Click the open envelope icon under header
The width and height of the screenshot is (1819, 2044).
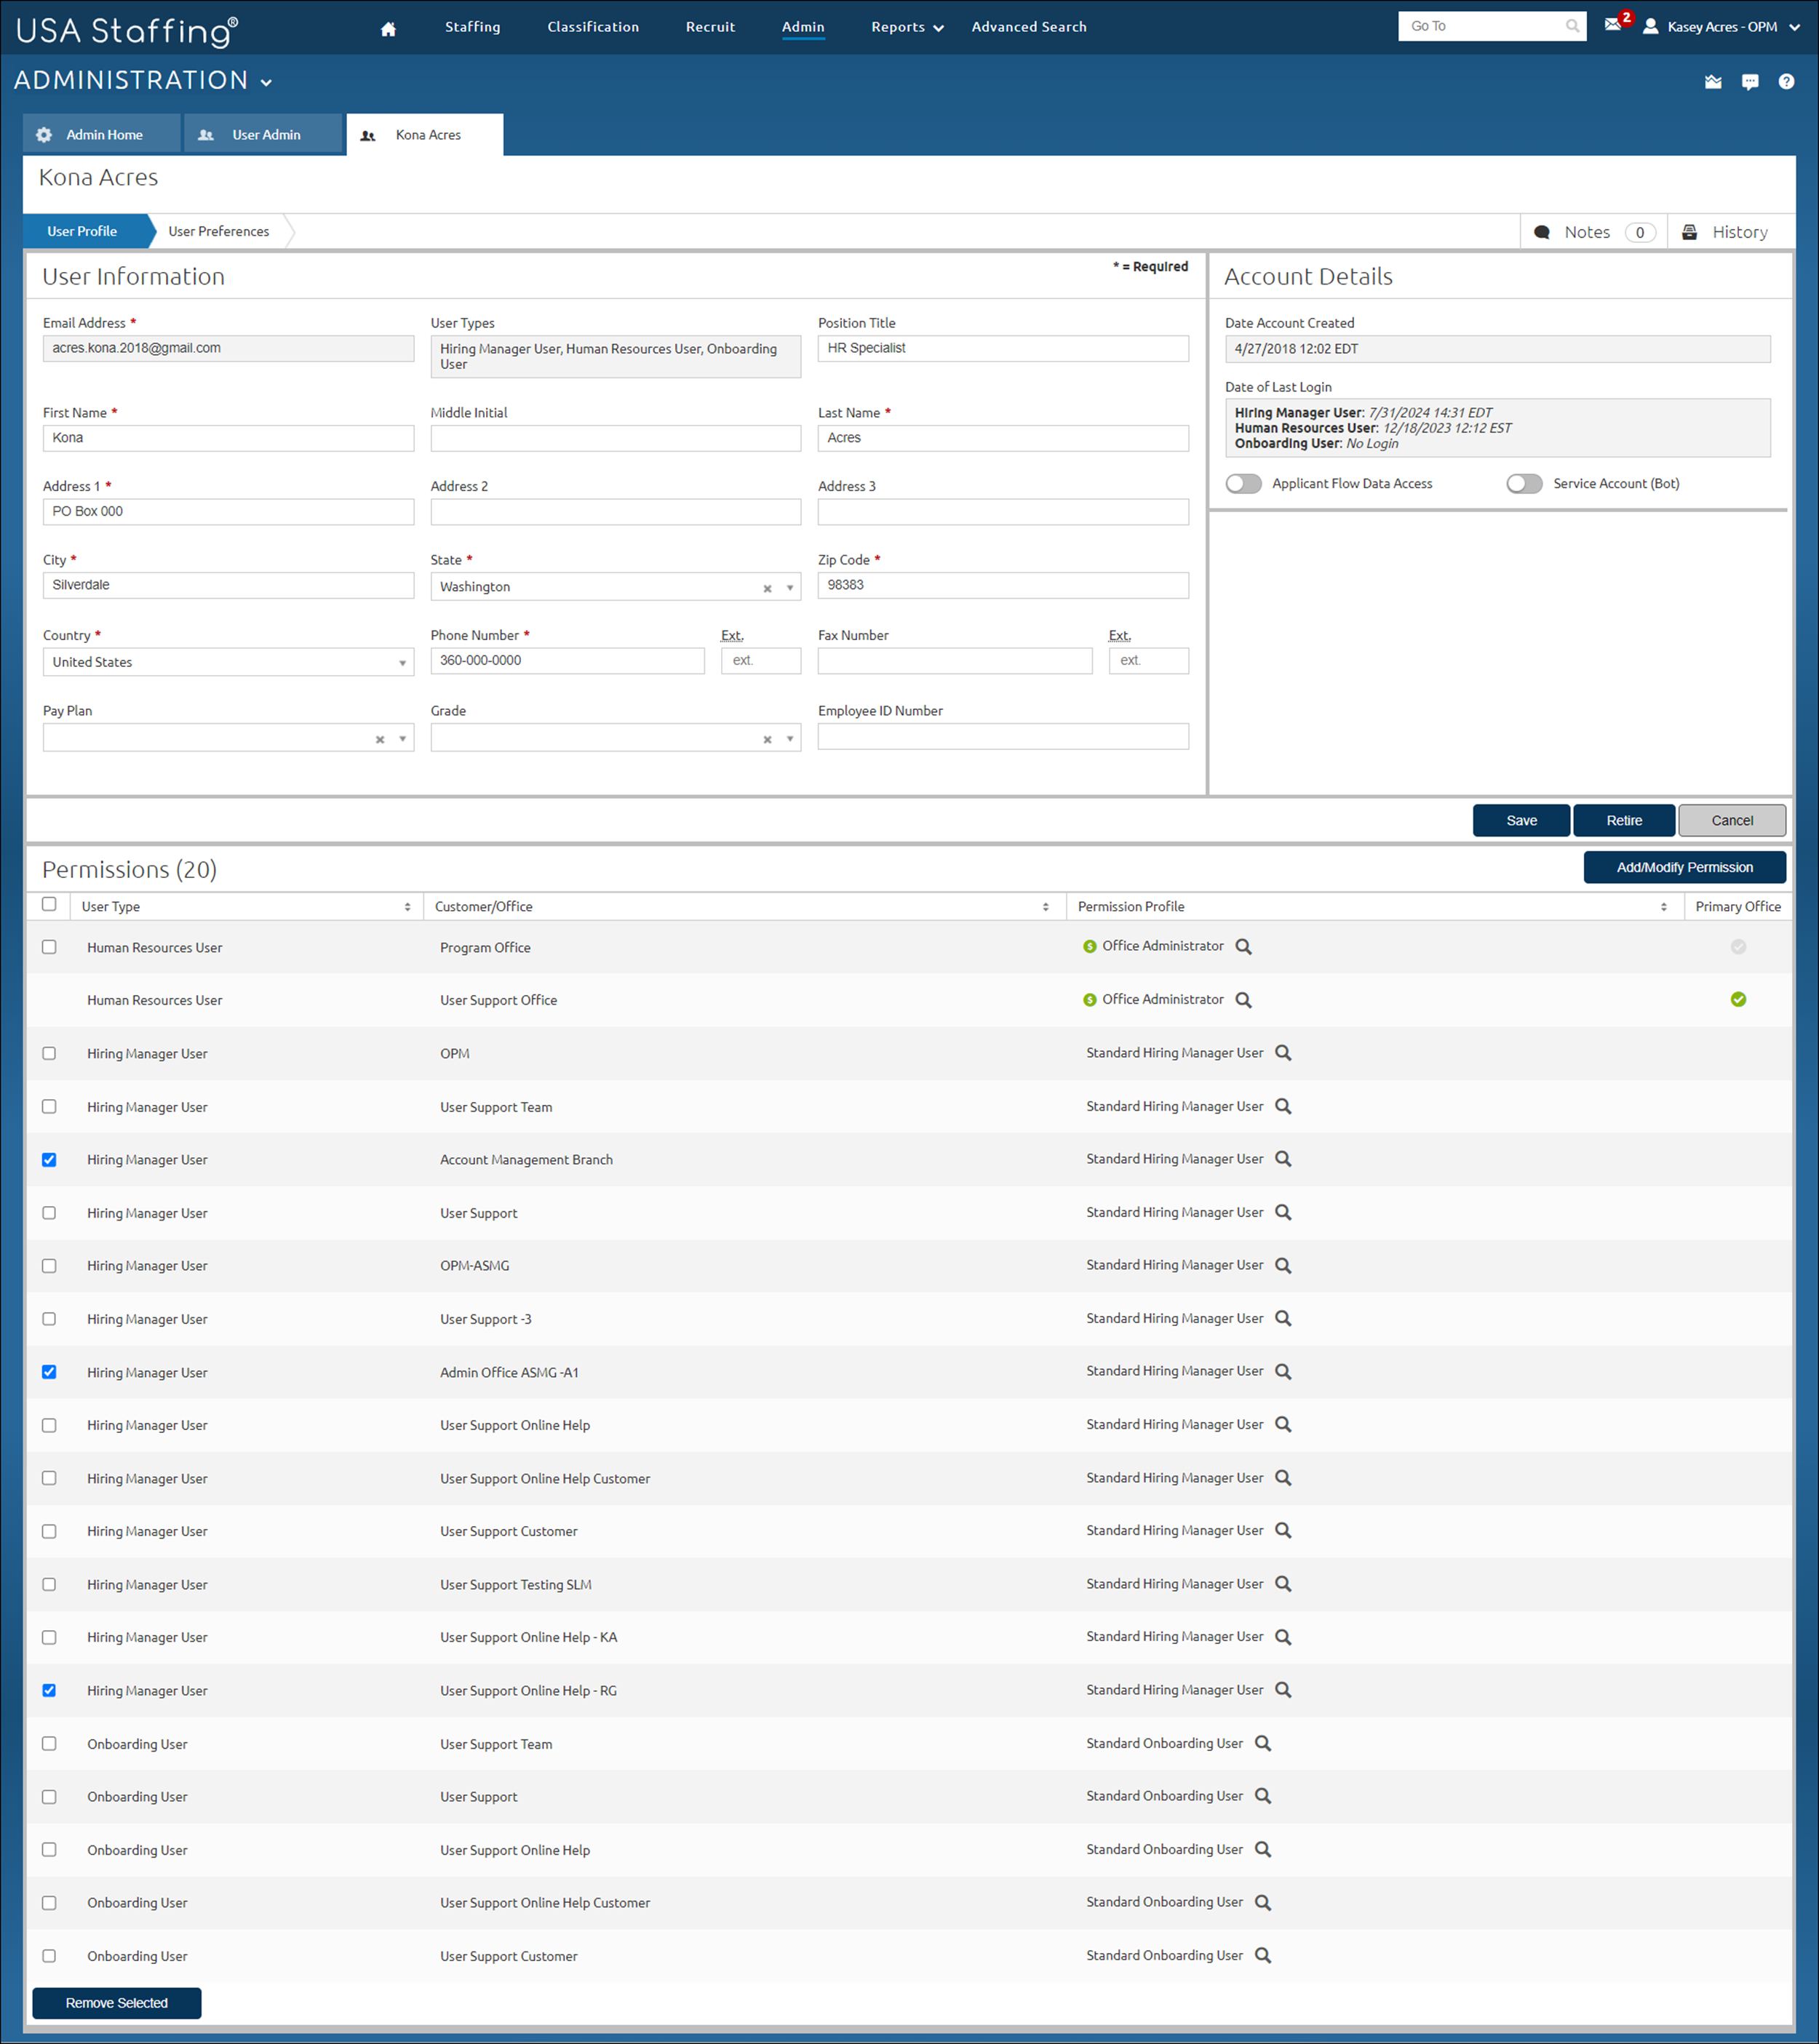click(x=1713, y=82)
